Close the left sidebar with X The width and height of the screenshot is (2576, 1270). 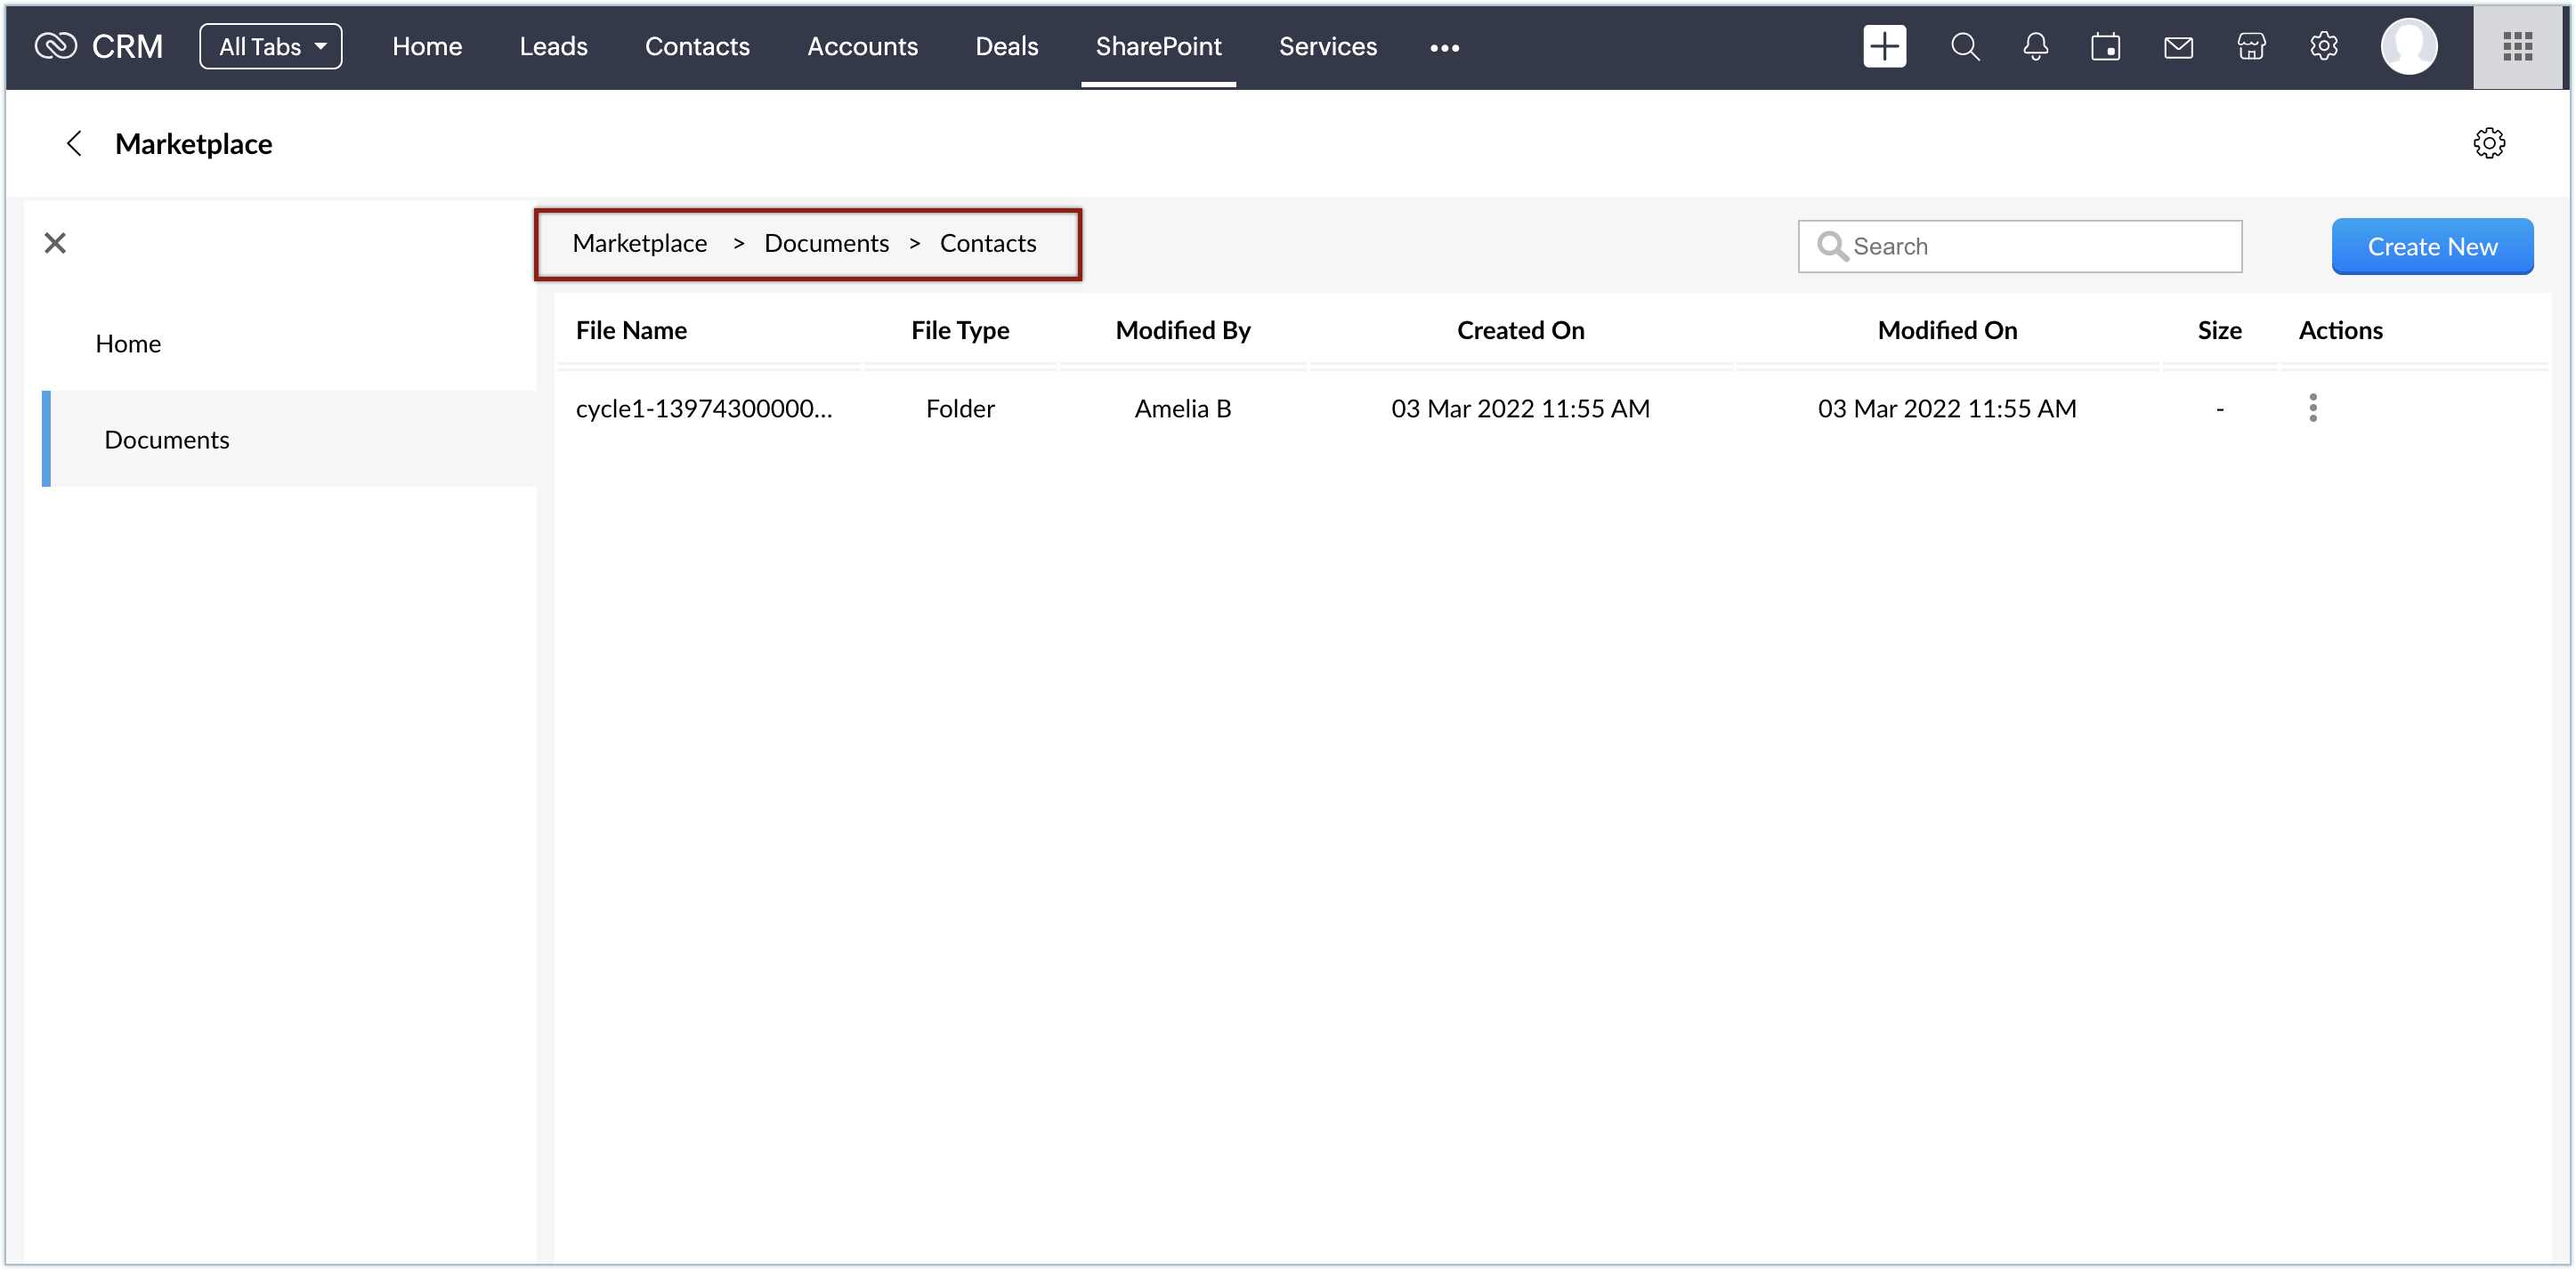tap(55, 243)
